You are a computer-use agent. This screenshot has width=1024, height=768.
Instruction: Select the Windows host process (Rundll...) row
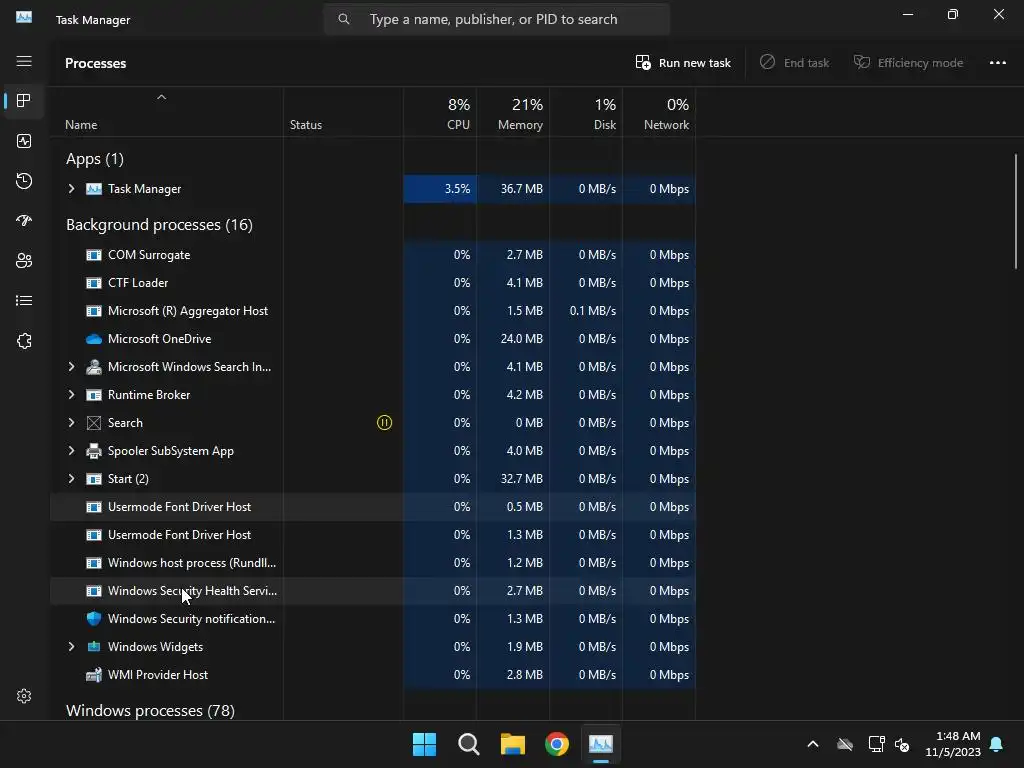(x=373, y=563)
